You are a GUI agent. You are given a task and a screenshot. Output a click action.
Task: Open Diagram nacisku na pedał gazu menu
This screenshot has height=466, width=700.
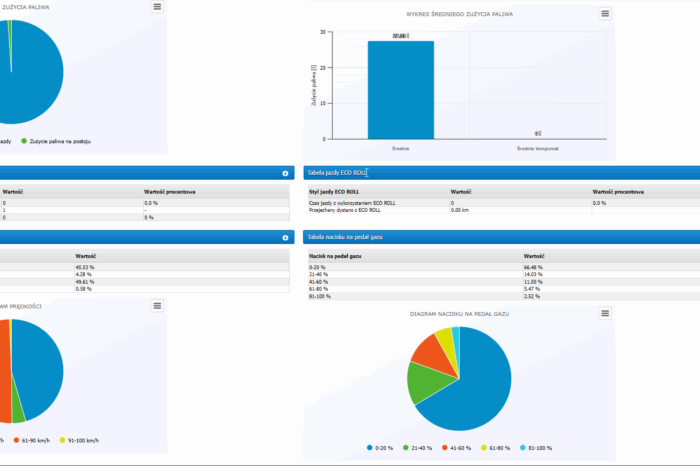pyautogui.click(x=605, y=314)
